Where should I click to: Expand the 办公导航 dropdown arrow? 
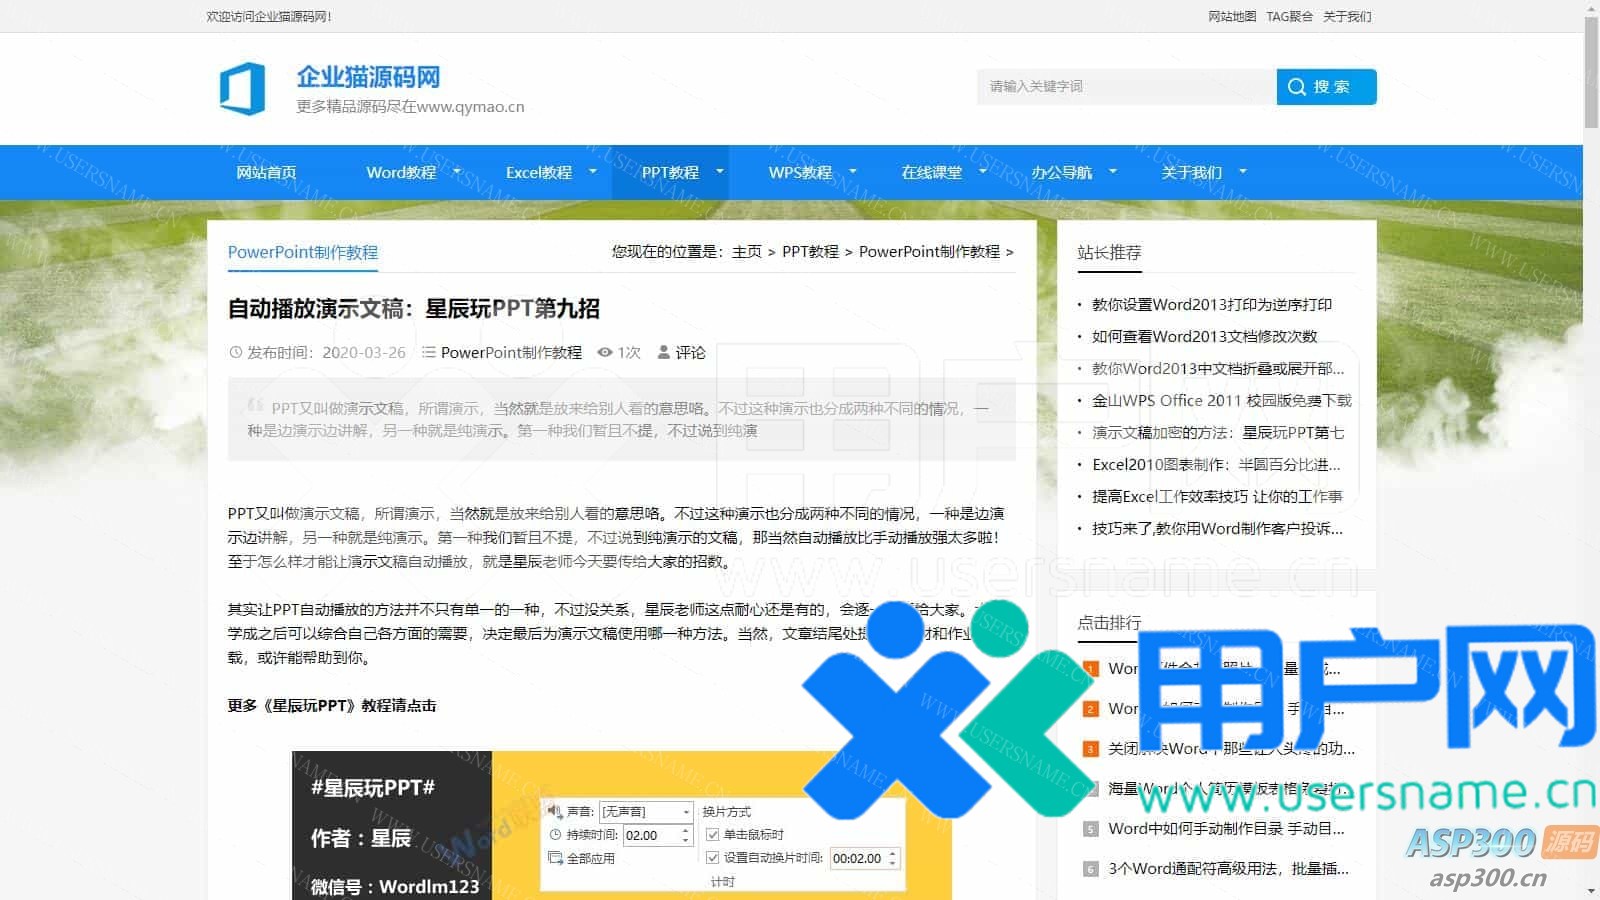(x=1113, y=172)
